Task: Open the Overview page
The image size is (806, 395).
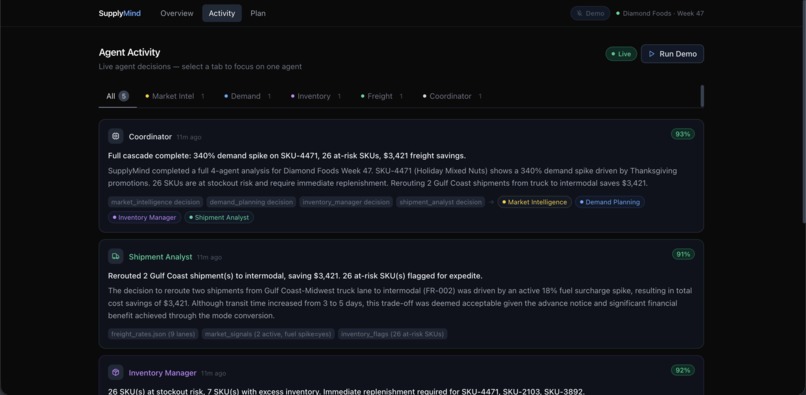Action: 177,13
